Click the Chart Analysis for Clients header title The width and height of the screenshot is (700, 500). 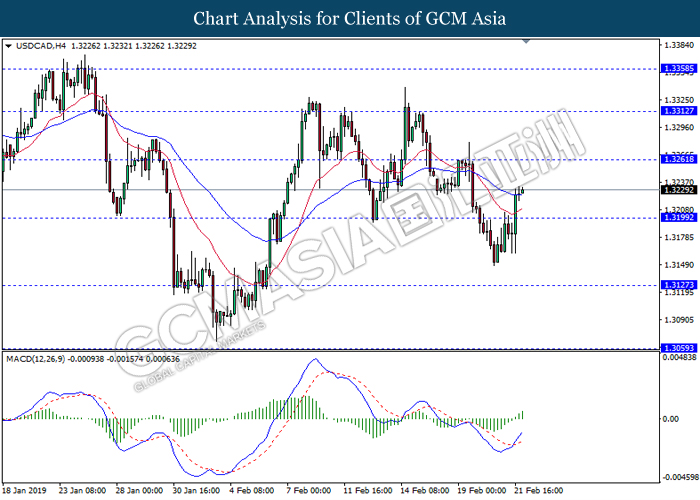click(350, 19)
